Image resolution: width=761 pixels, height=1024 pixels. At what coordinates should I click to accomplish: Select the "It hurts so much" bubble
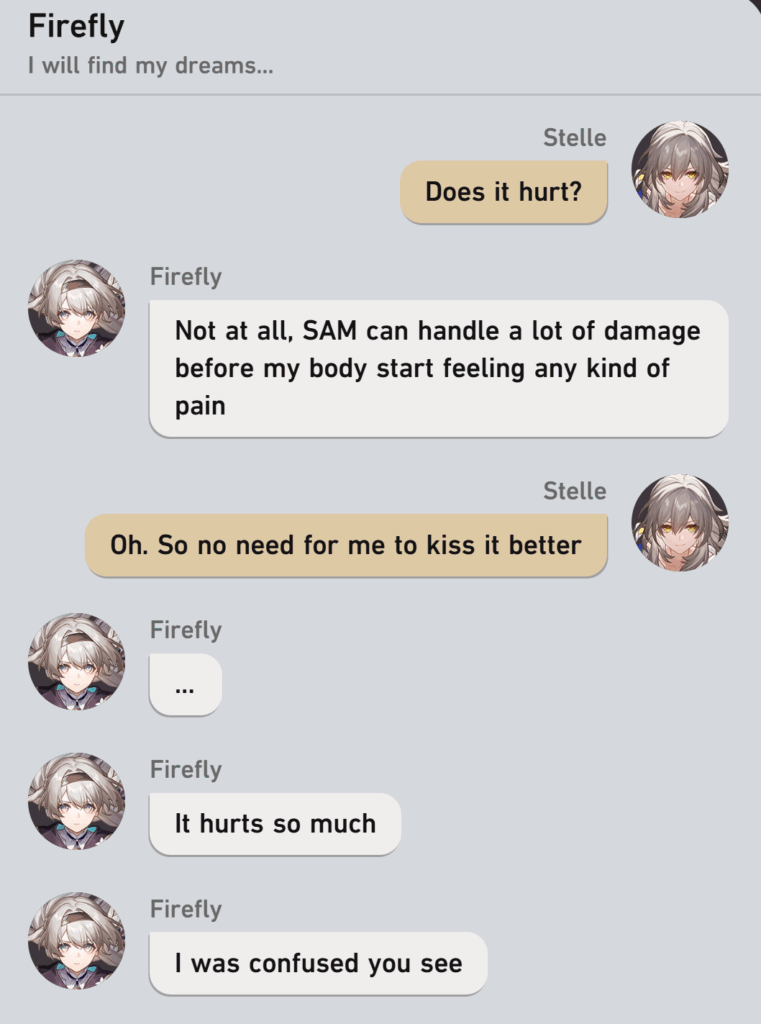275,824
